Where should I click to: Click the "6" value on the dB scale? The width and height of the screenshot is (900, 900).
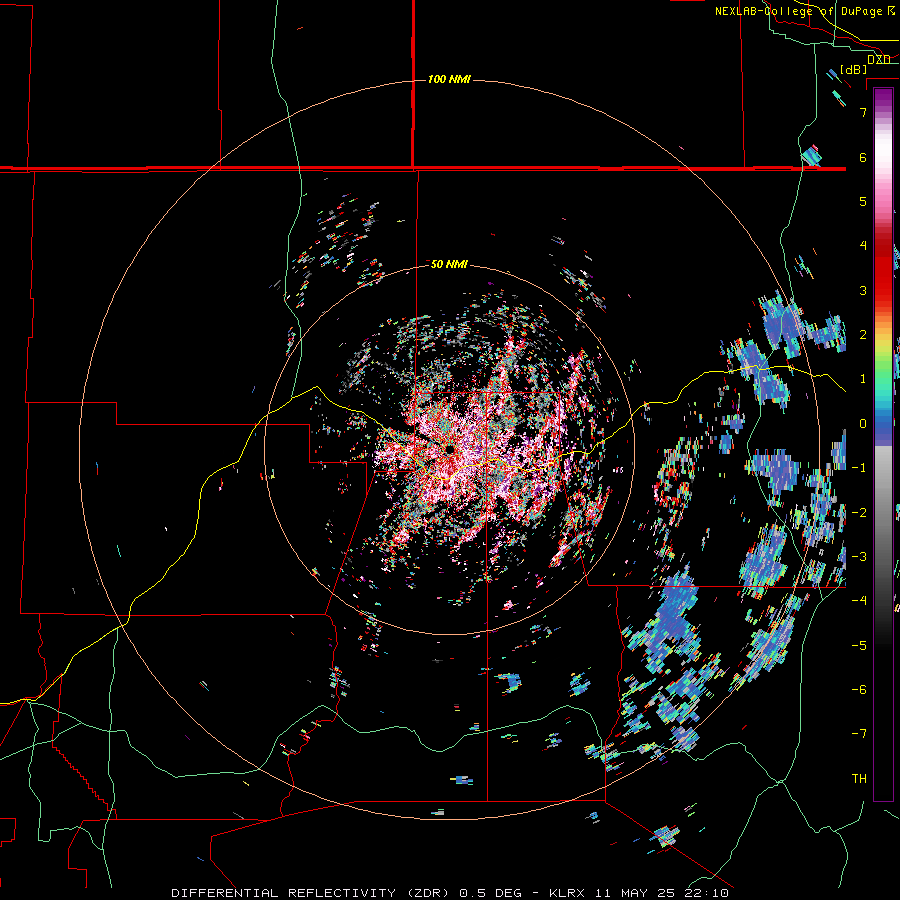863,157
